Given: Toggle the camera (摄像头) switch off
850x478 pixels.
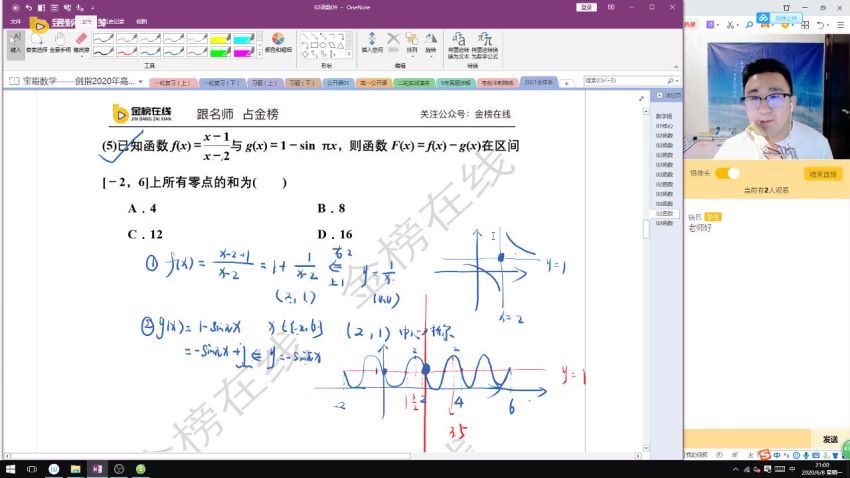Looking at the screenshot, I should tap(727, 173).
